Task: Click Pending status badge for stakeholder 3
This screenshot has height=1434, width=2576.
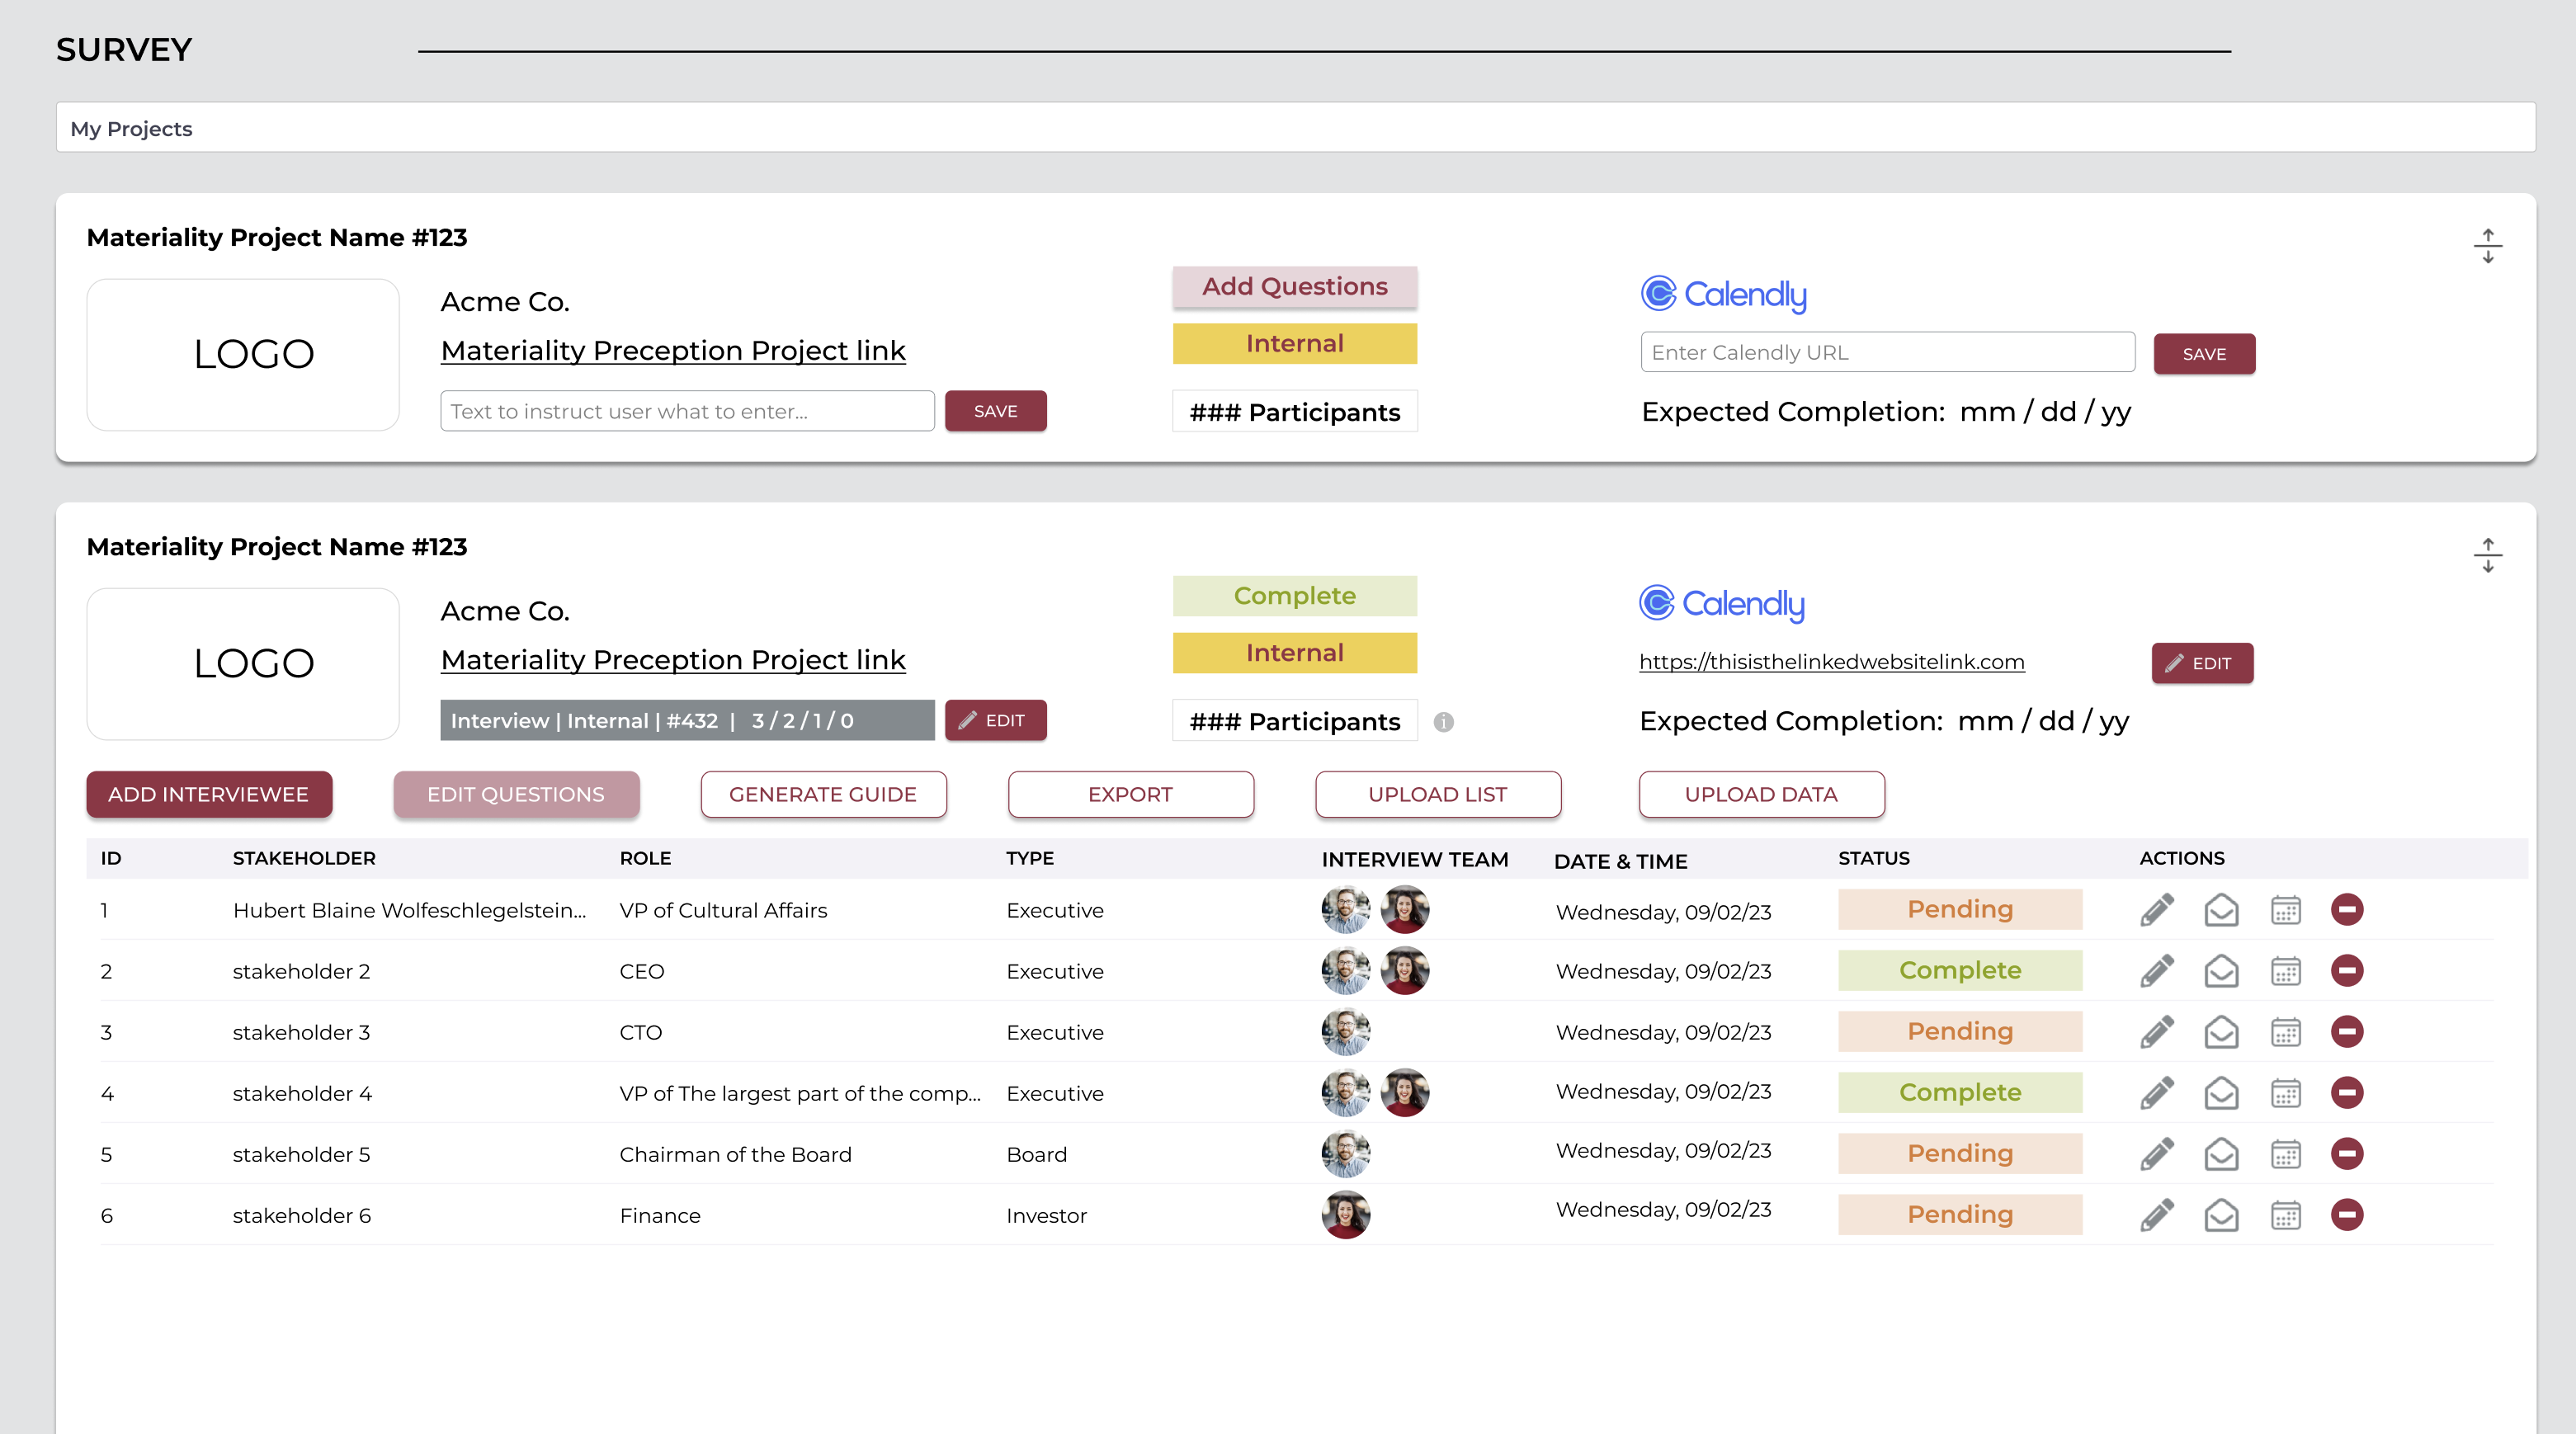Action: point(1959,1031)
